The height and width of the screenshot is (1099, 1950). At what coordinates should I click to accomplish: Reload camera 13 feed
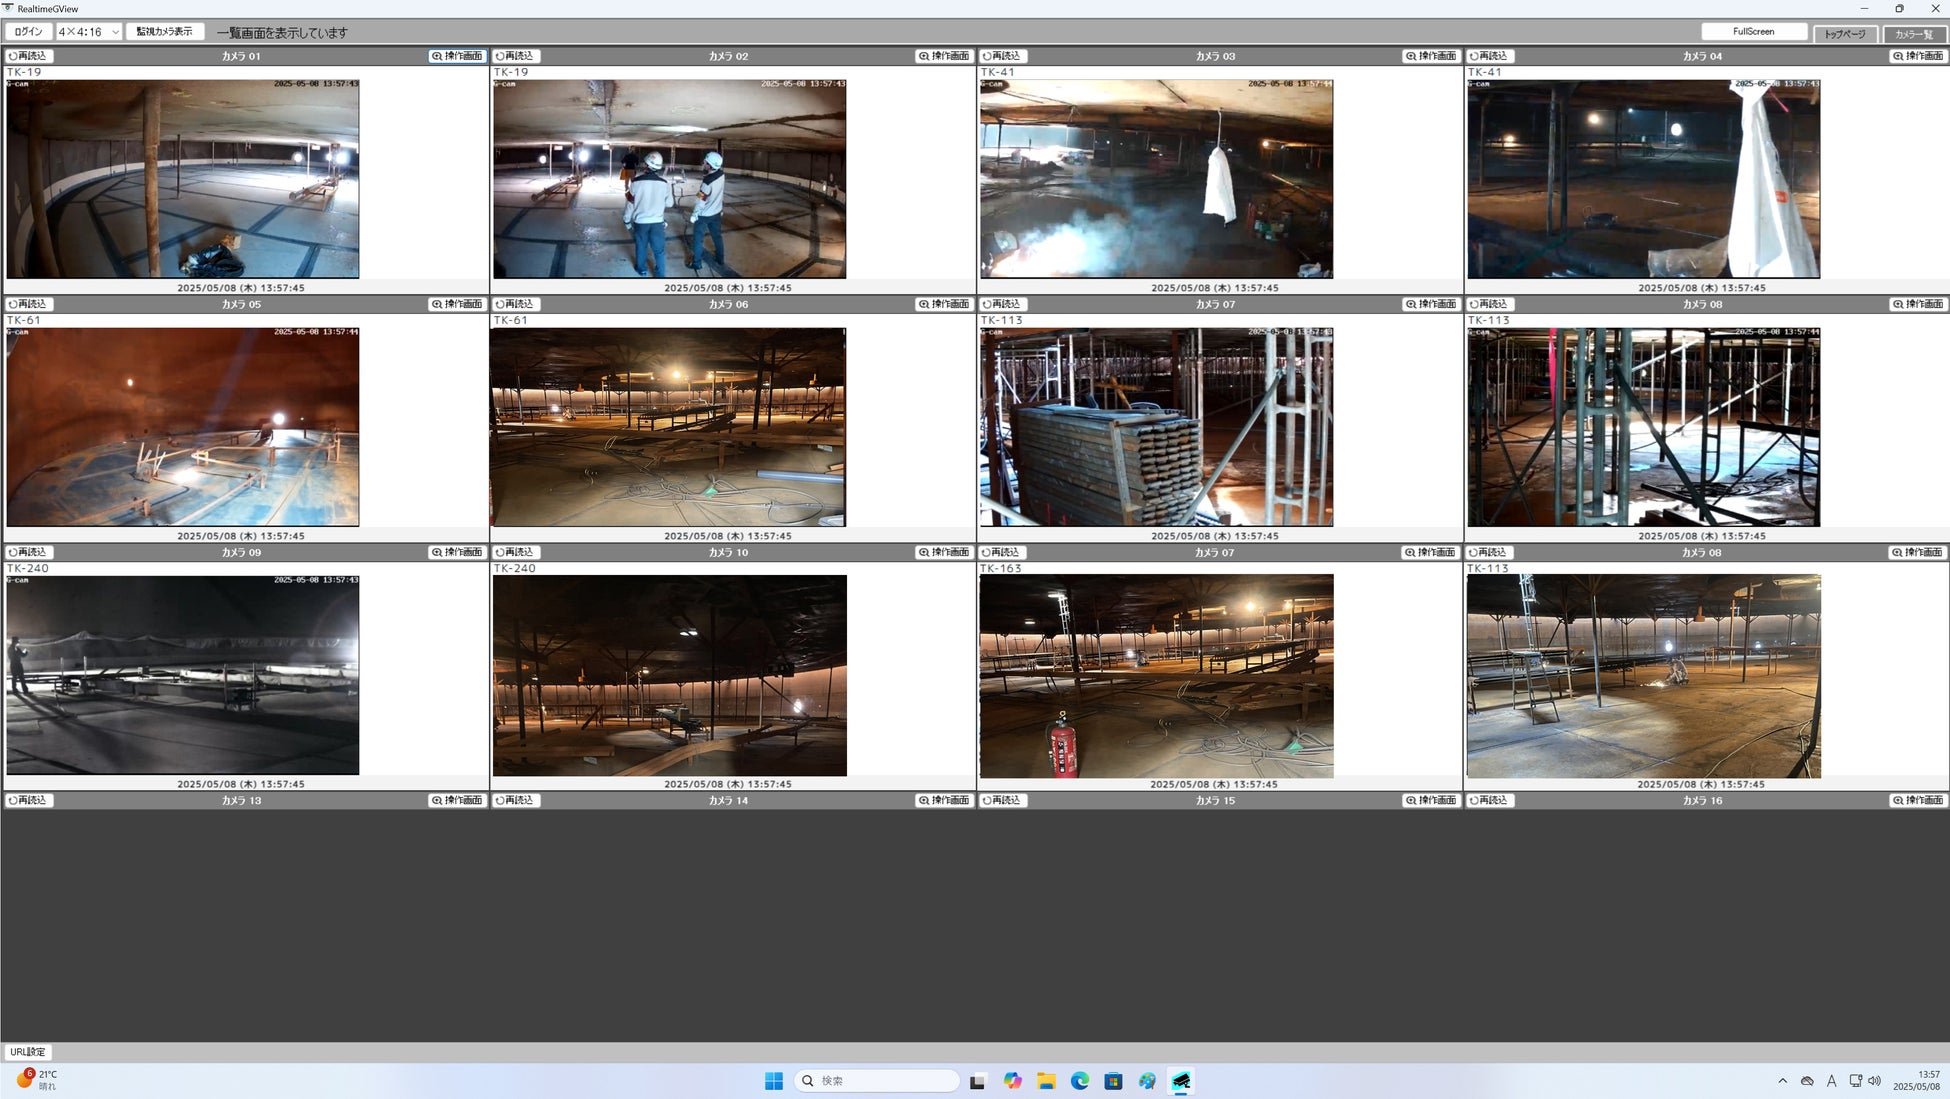click(29, 800)
